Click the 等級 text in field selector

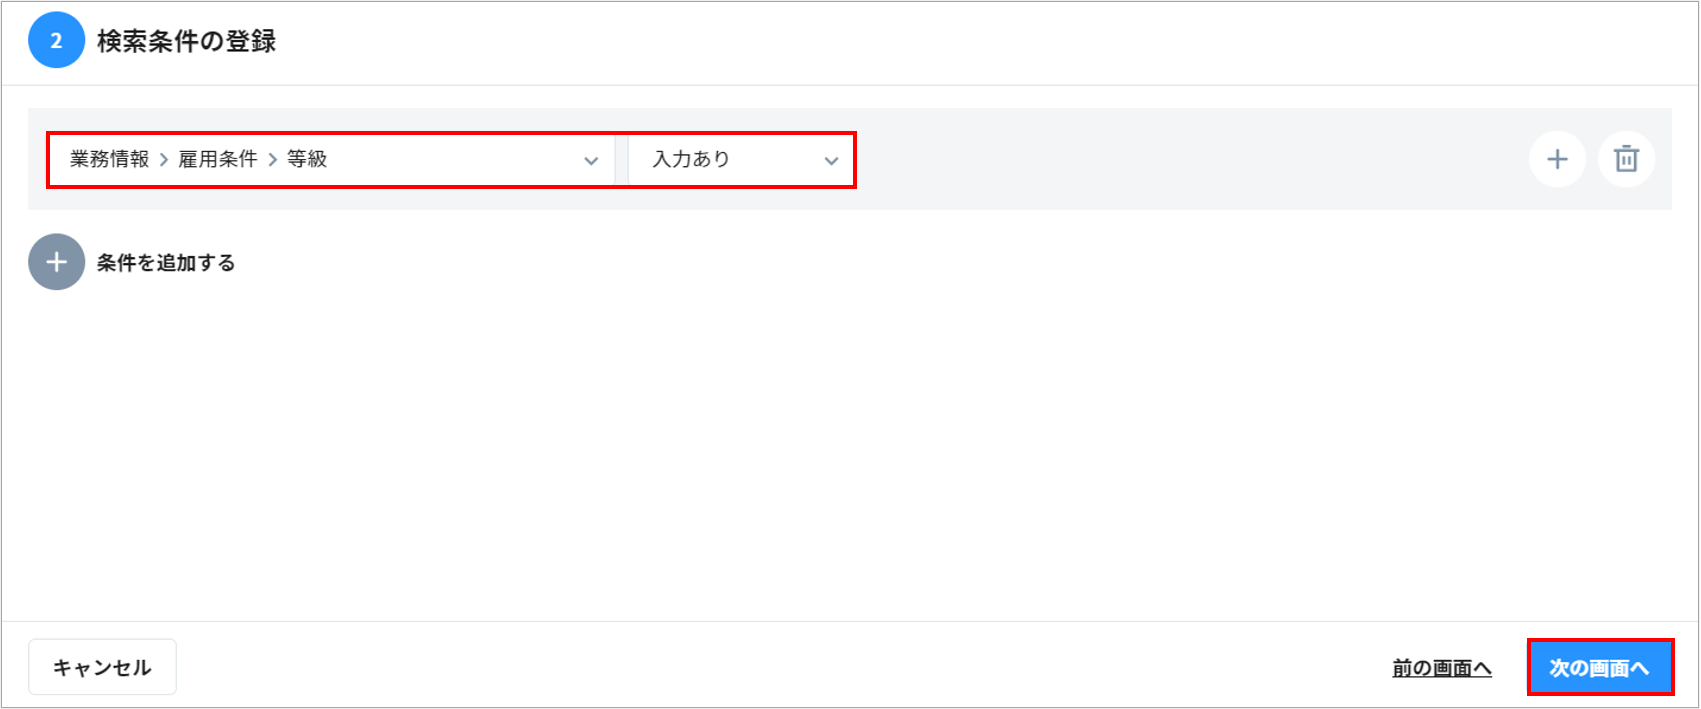pyautogui.click(x=307, y=159)
